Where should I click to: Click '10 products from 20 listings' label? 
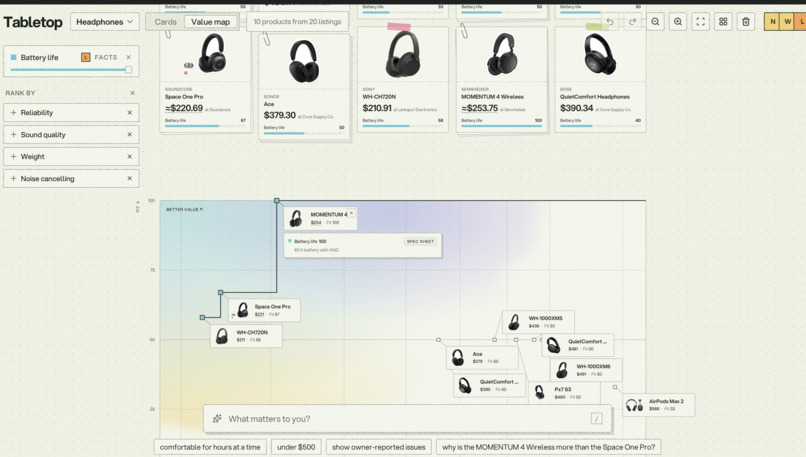297,22
